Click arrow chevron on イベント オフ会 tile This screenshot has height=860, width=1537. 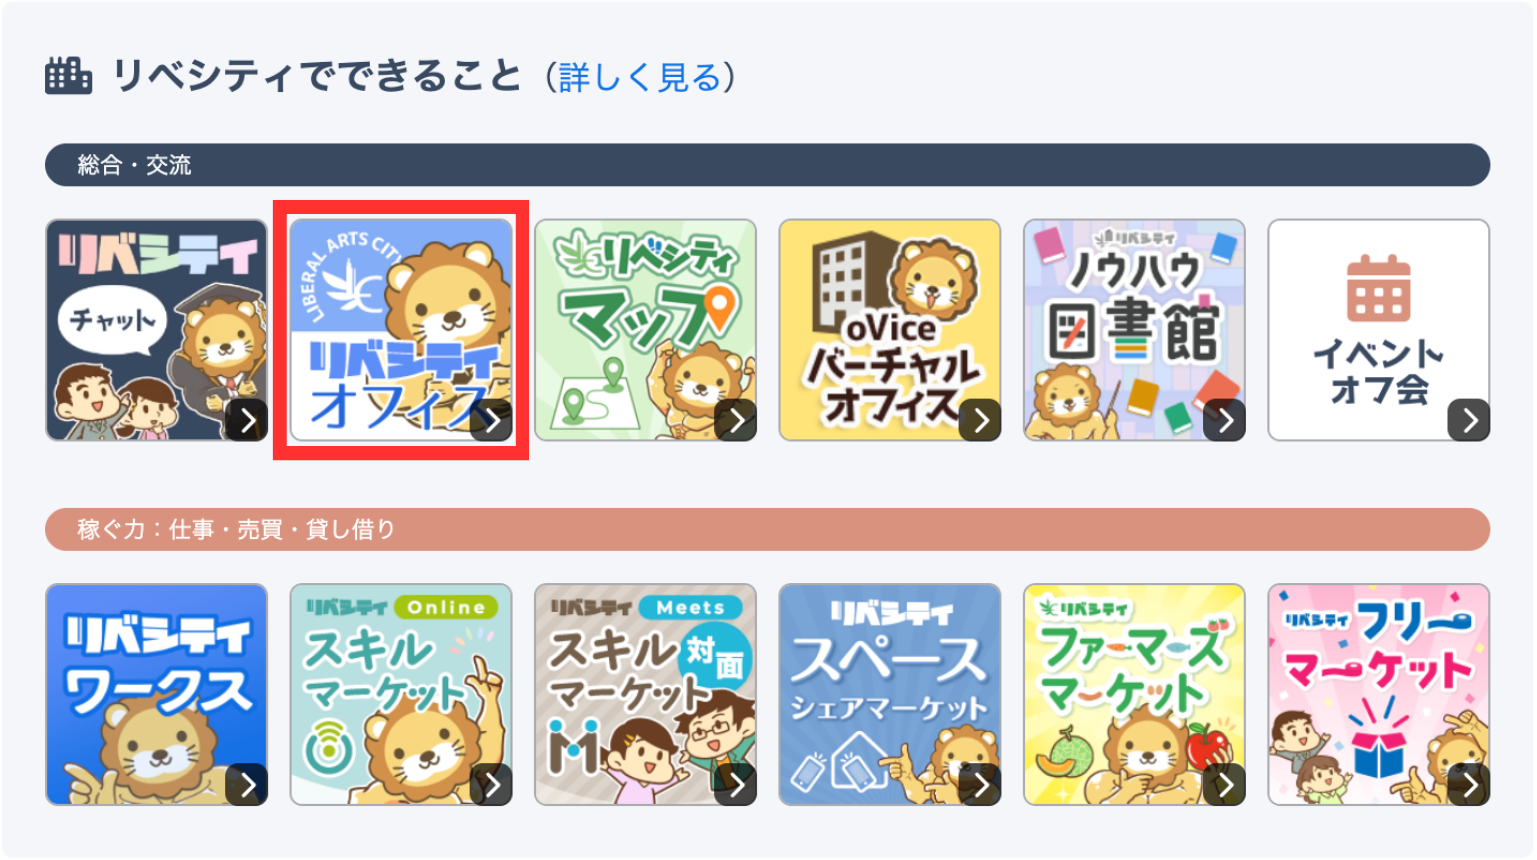pos(1469,420)
